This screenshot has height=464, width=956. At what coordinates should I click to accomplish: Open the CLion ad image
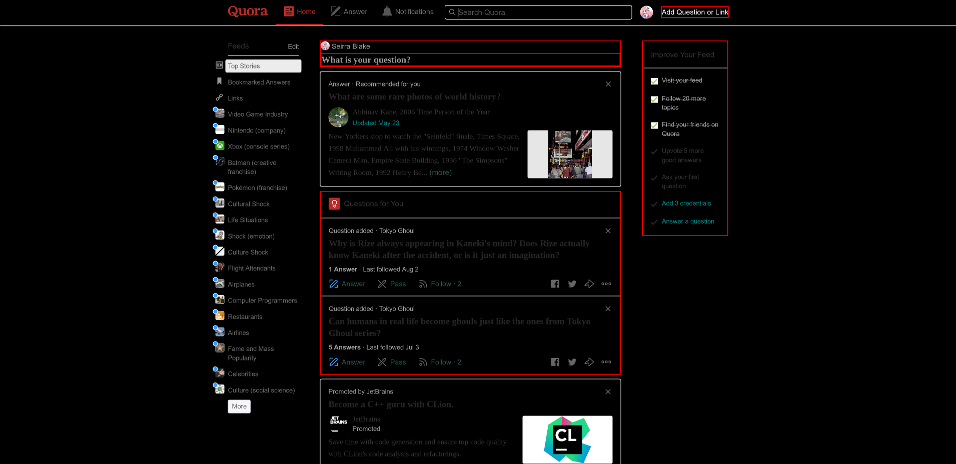(x=567, y=440)
